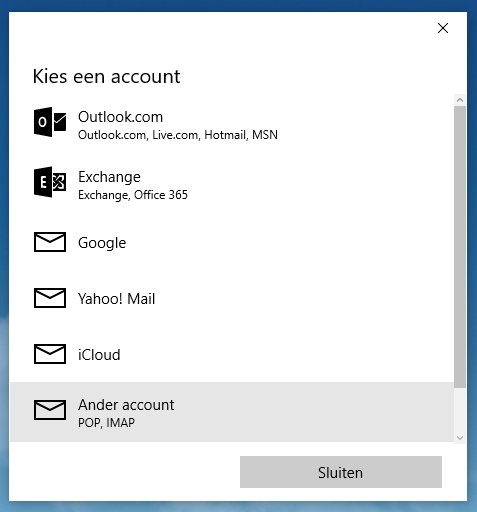Click the scrollbar down arrow

460,438
